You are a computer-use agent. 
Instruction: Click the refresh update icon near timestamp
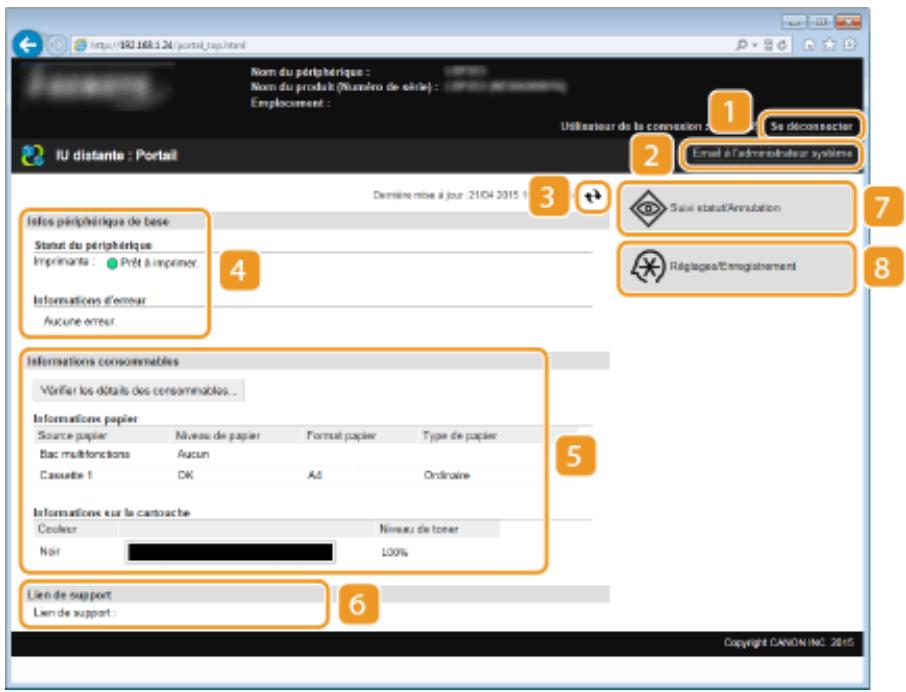click(x=592, y=197)
